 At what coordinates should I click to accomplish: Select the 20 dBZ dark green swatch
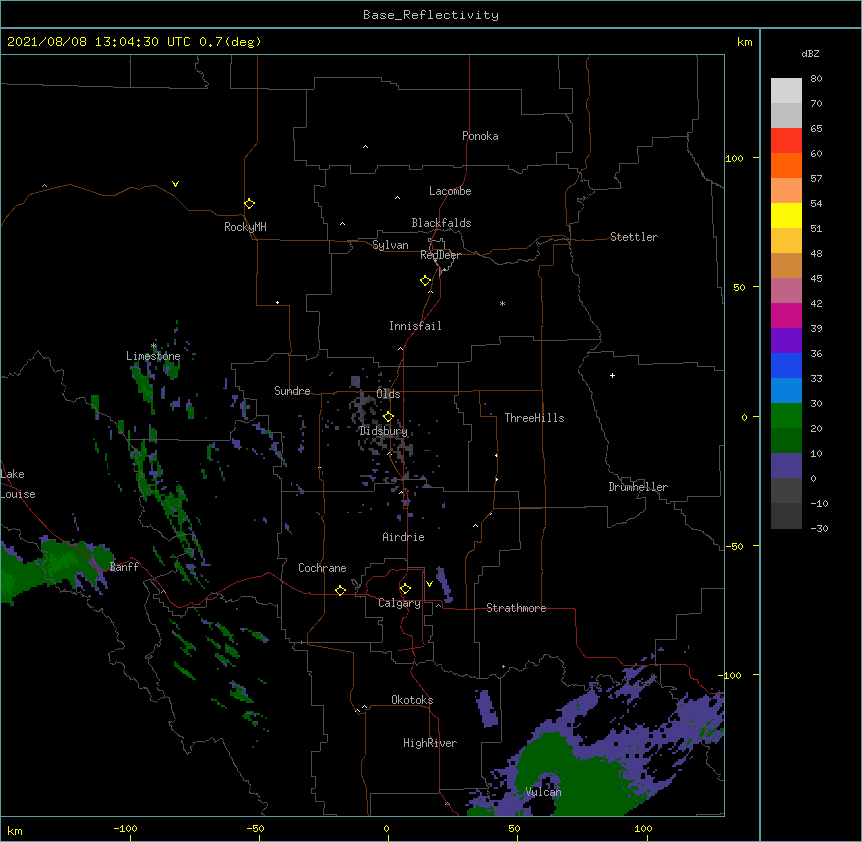786,440
